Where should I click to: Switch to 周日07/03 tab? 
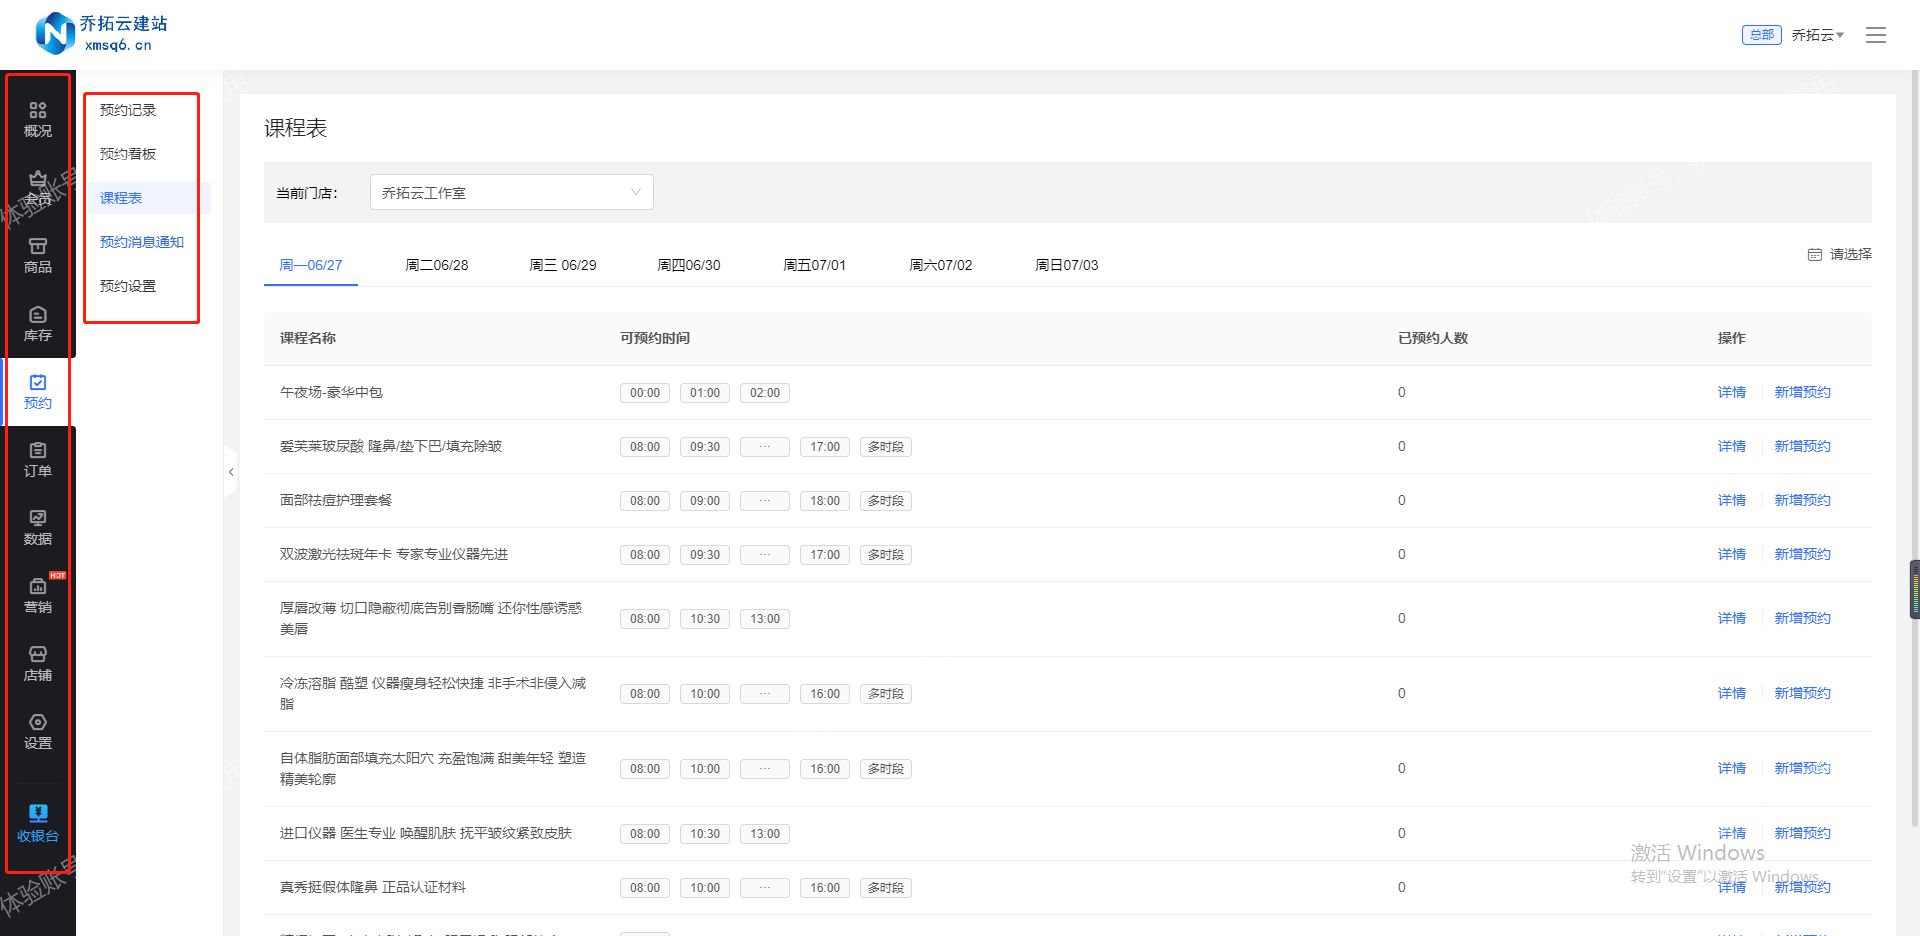1067,265
